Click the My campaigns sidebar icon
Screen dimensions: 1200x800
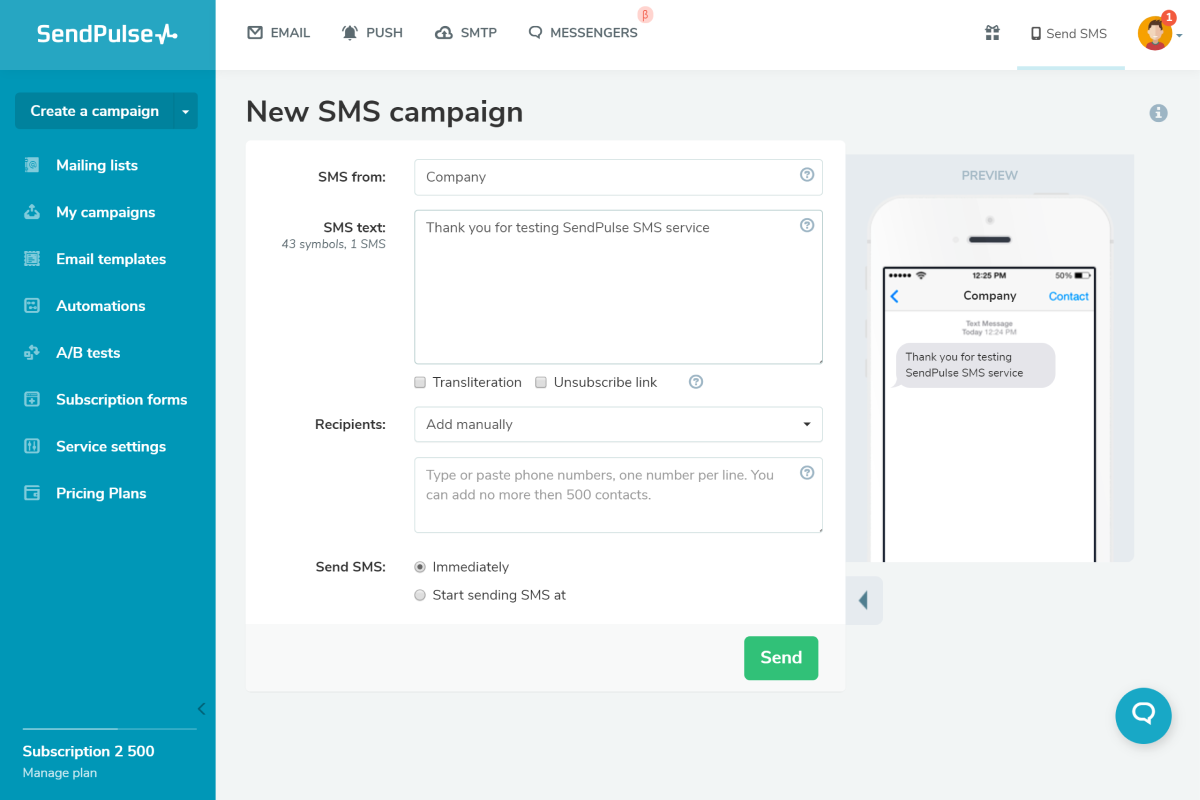point(32,212)
